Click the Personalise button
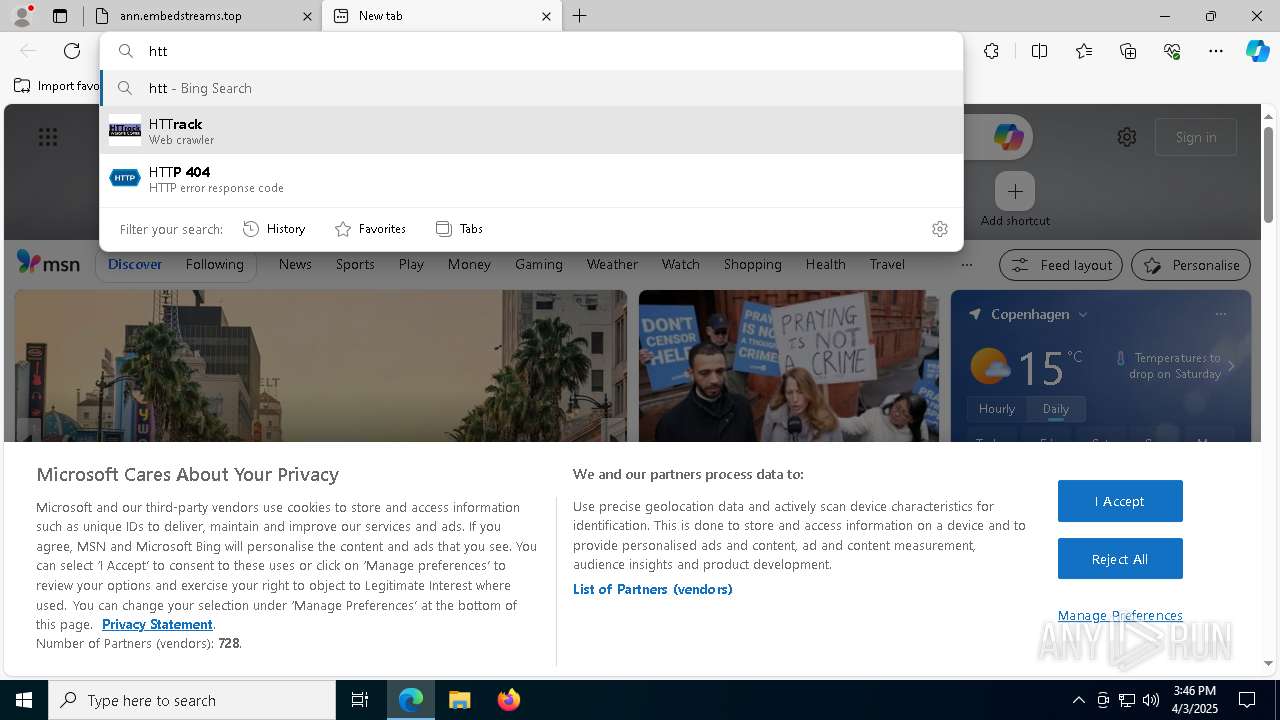Viewport: 1280px width, 720px height. tap(1191, 265)
